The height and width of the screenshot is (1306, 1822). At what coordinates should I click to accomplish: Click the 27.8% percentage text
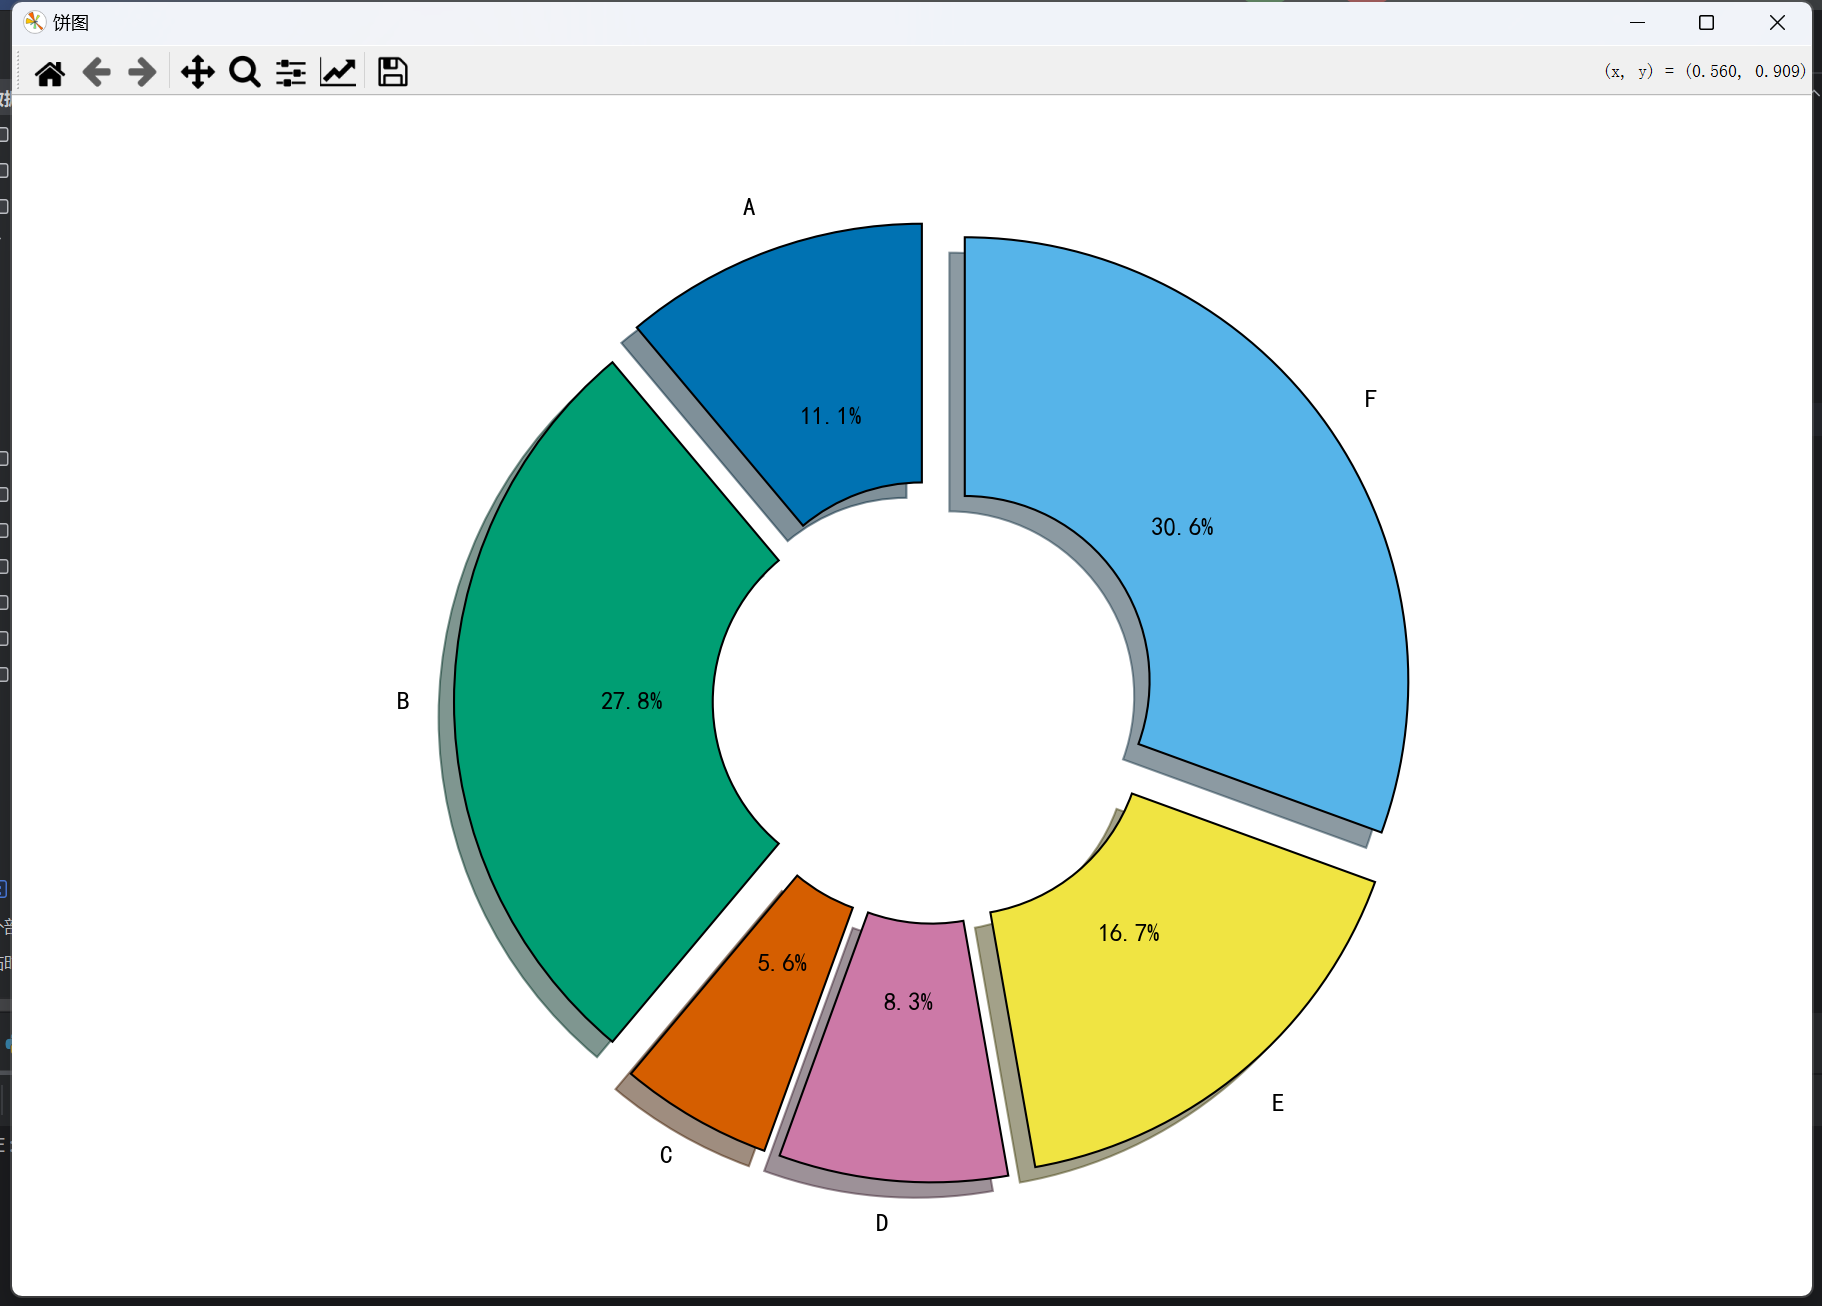tap(632, 701)
